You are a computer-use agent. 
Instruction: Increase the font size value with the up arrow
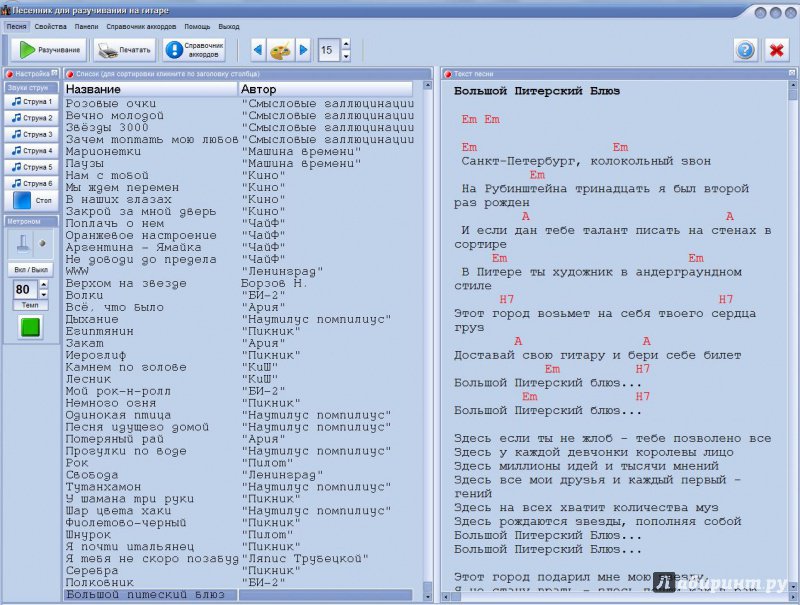point(346,44)
